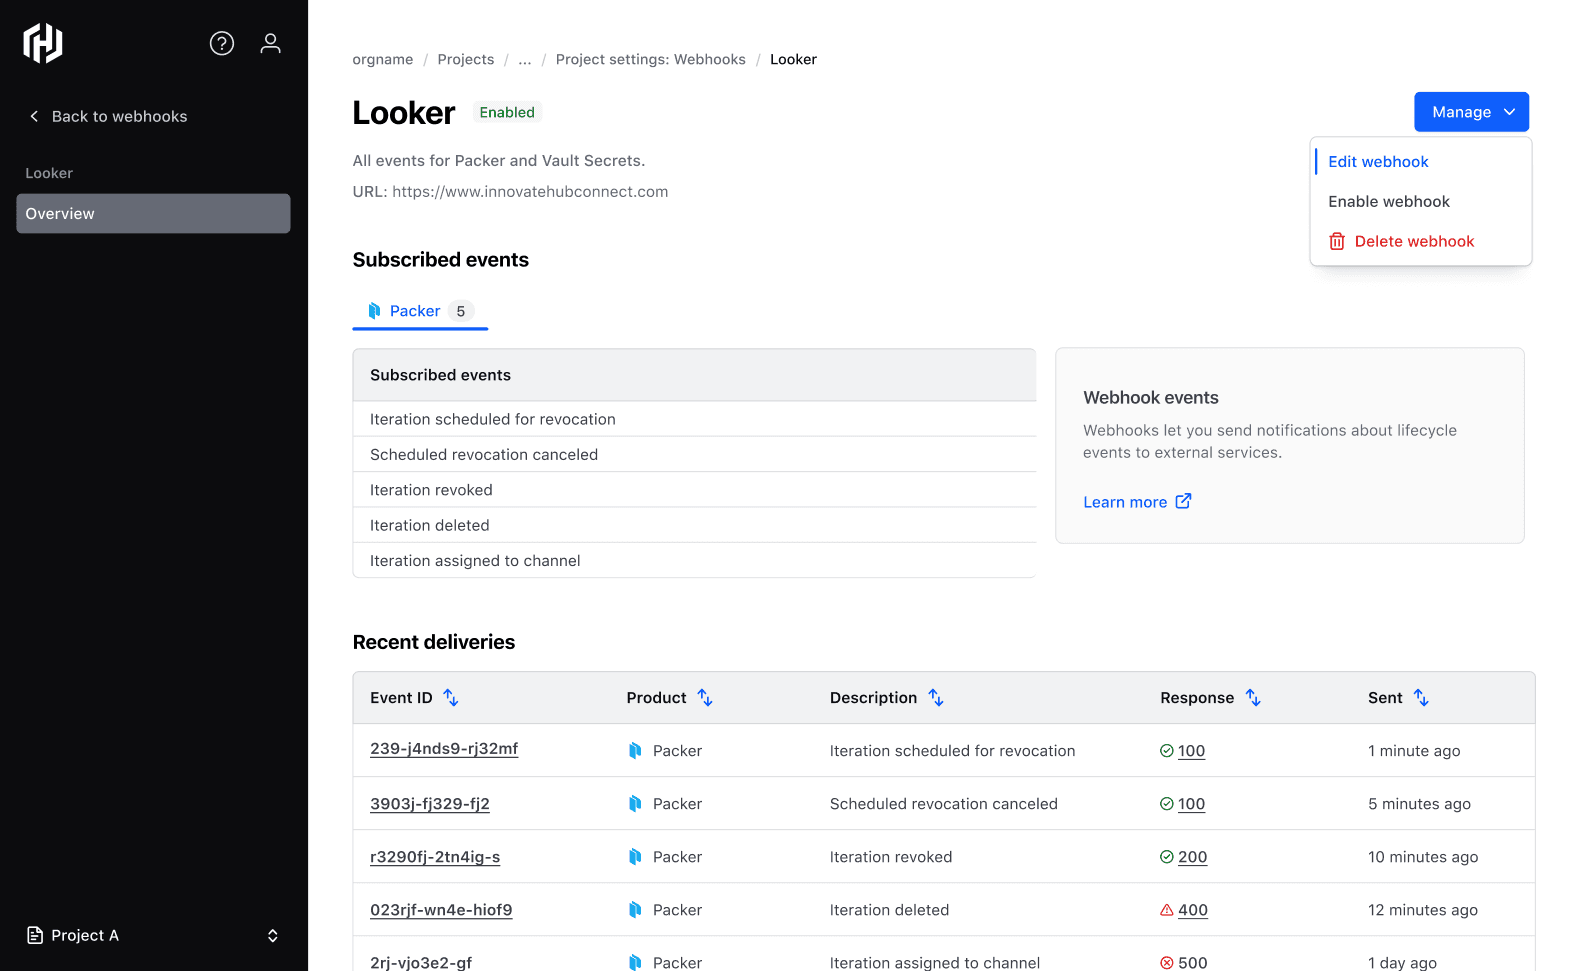This screenshot has height=971, width=1588.
Task: Collapse the Manage dropdown button
Action: (x=1471, y=112)
